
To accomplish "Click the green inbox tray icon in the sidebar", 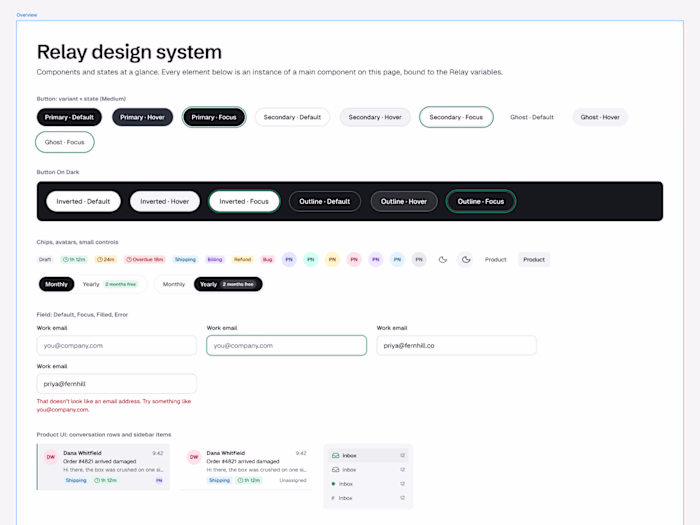I will [x=335, y=455].
